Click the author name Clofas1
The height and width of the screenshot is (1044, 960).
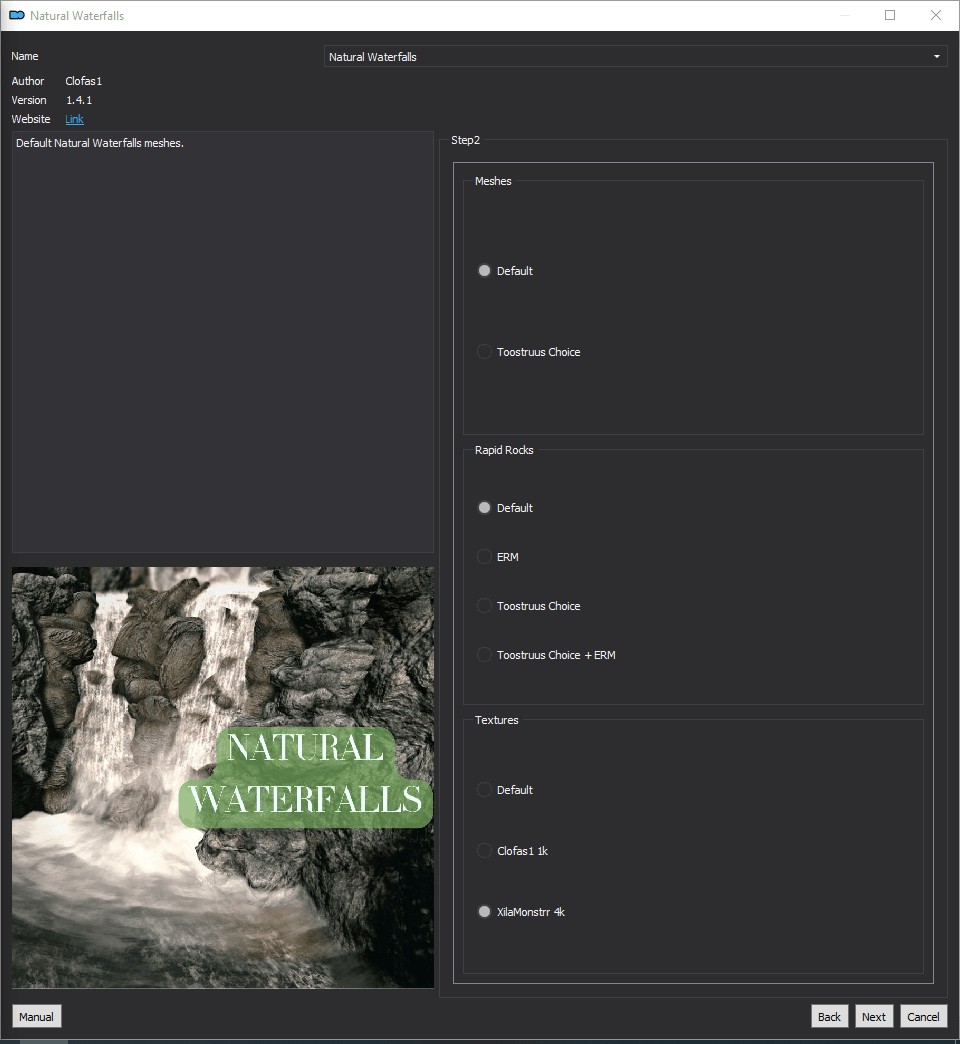(84, 81)
